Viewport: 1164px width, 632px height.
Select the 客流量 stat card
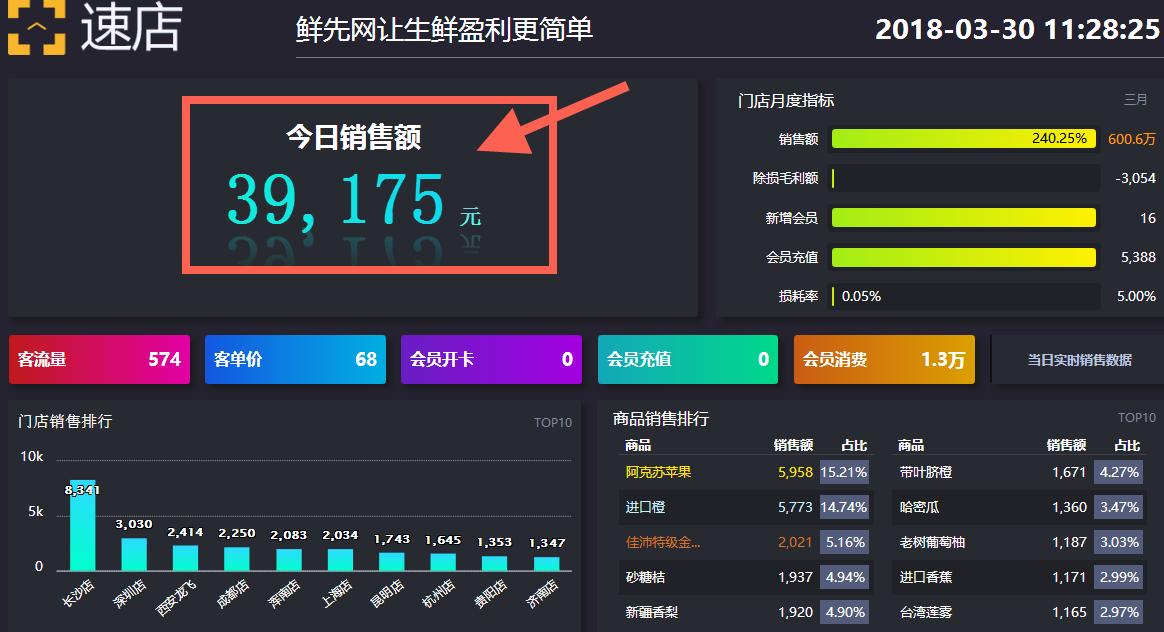[x=99, y=360]
